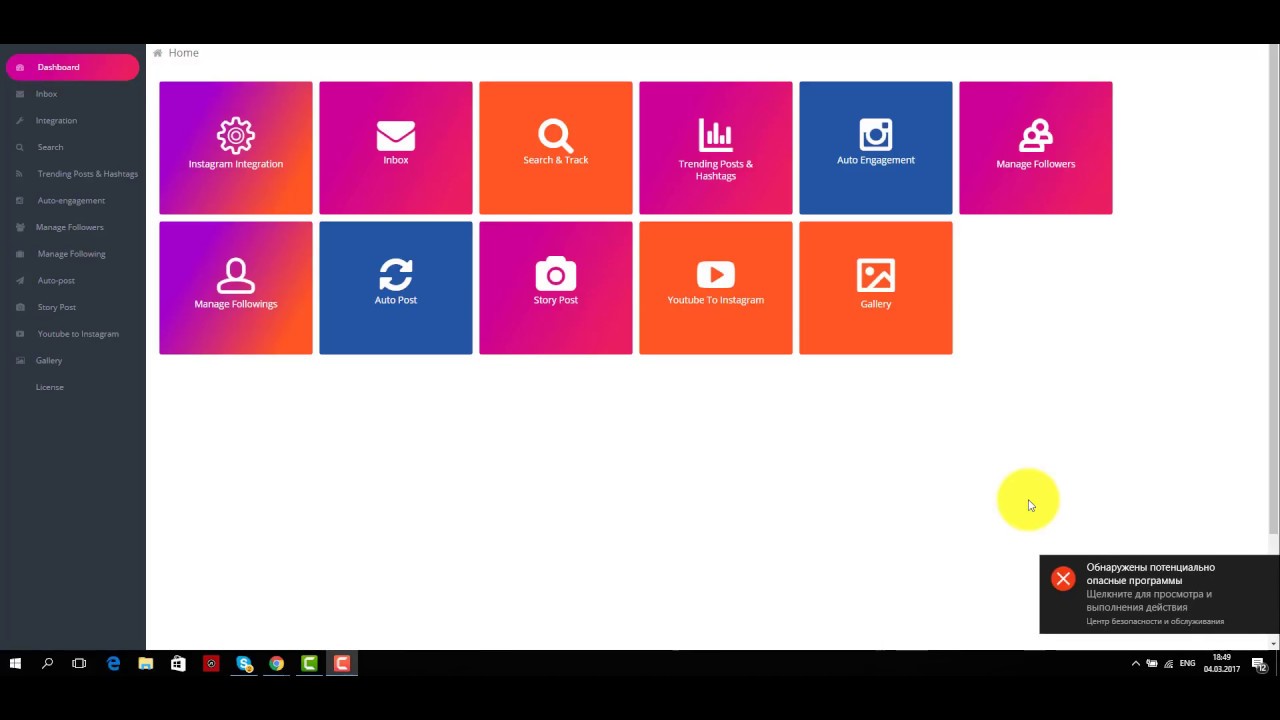This screenshot has height=720, width=1280.
Task: Open Auto-engagement in the sidebar
Action: [x=73, y=201]
